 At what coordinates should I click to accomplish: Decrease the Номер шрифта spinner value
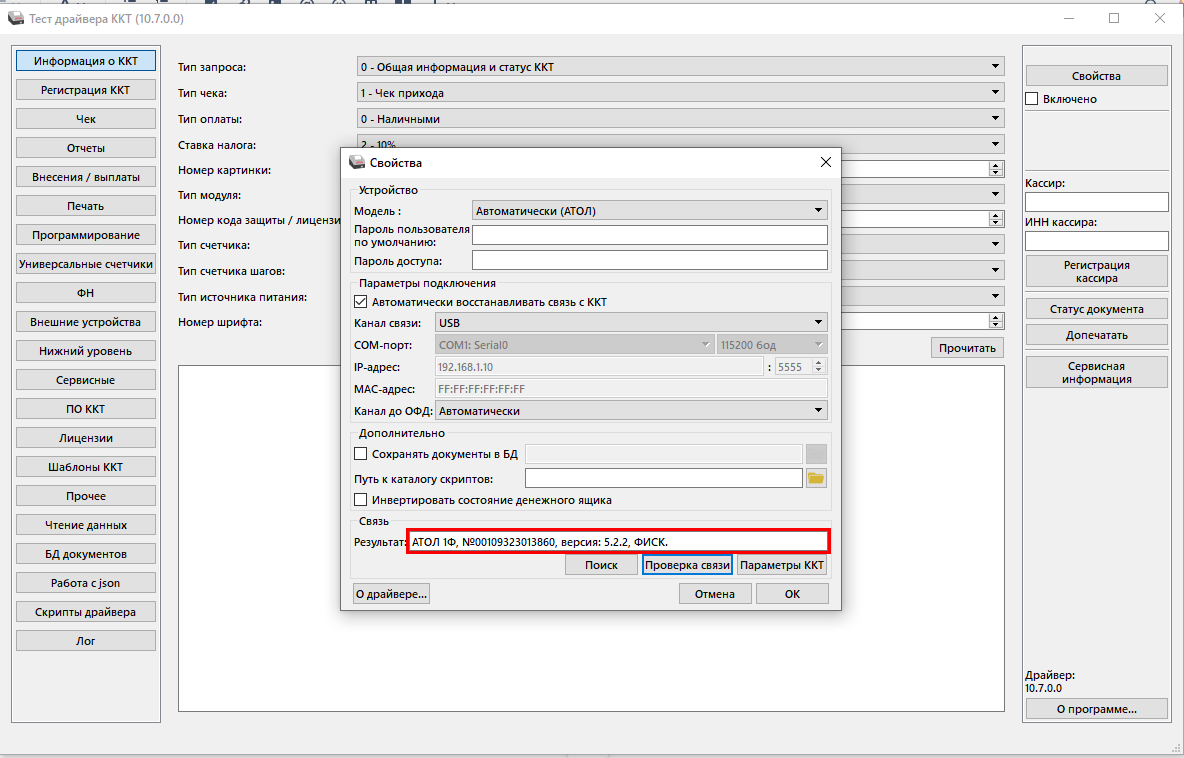coord(996,325)
